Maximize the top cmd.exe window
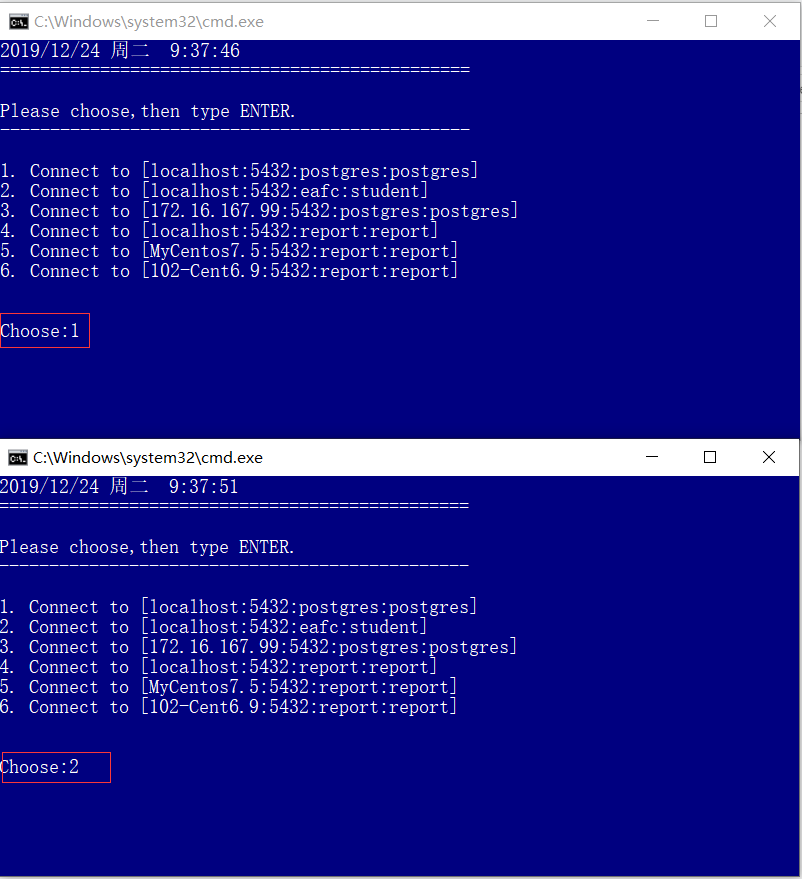Screen dimensions: 802x879 pos(711,21)
